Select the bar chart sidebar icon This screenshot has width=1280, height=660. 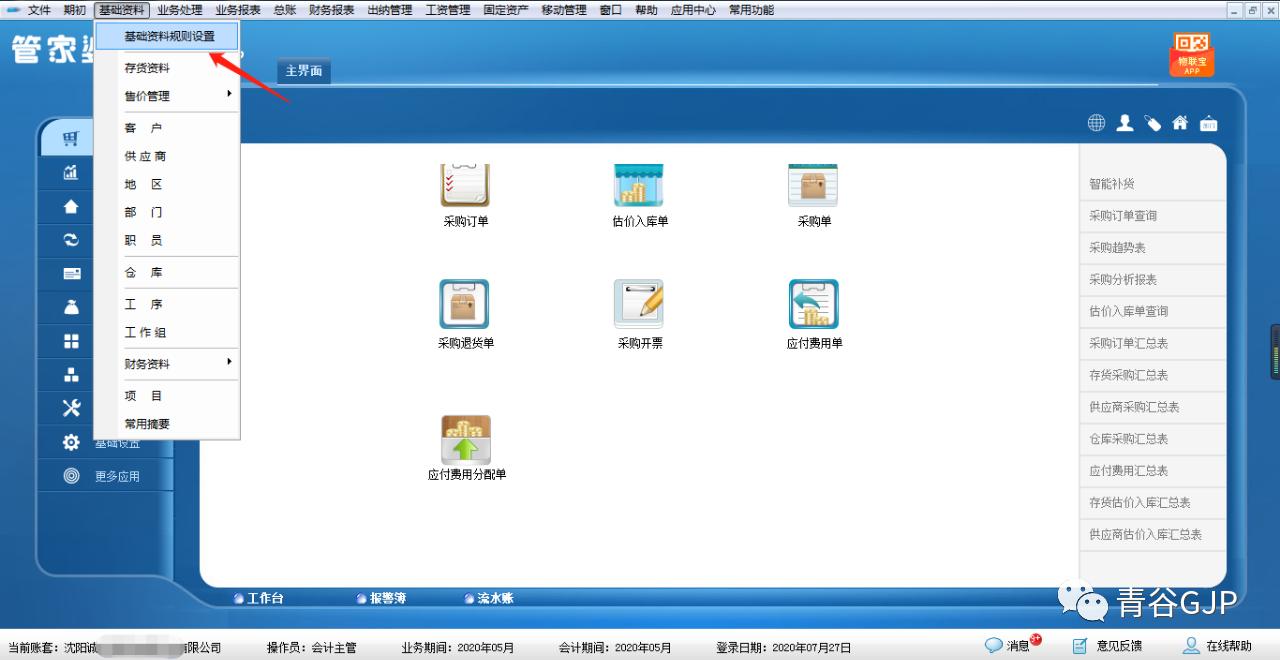[71, 172]
